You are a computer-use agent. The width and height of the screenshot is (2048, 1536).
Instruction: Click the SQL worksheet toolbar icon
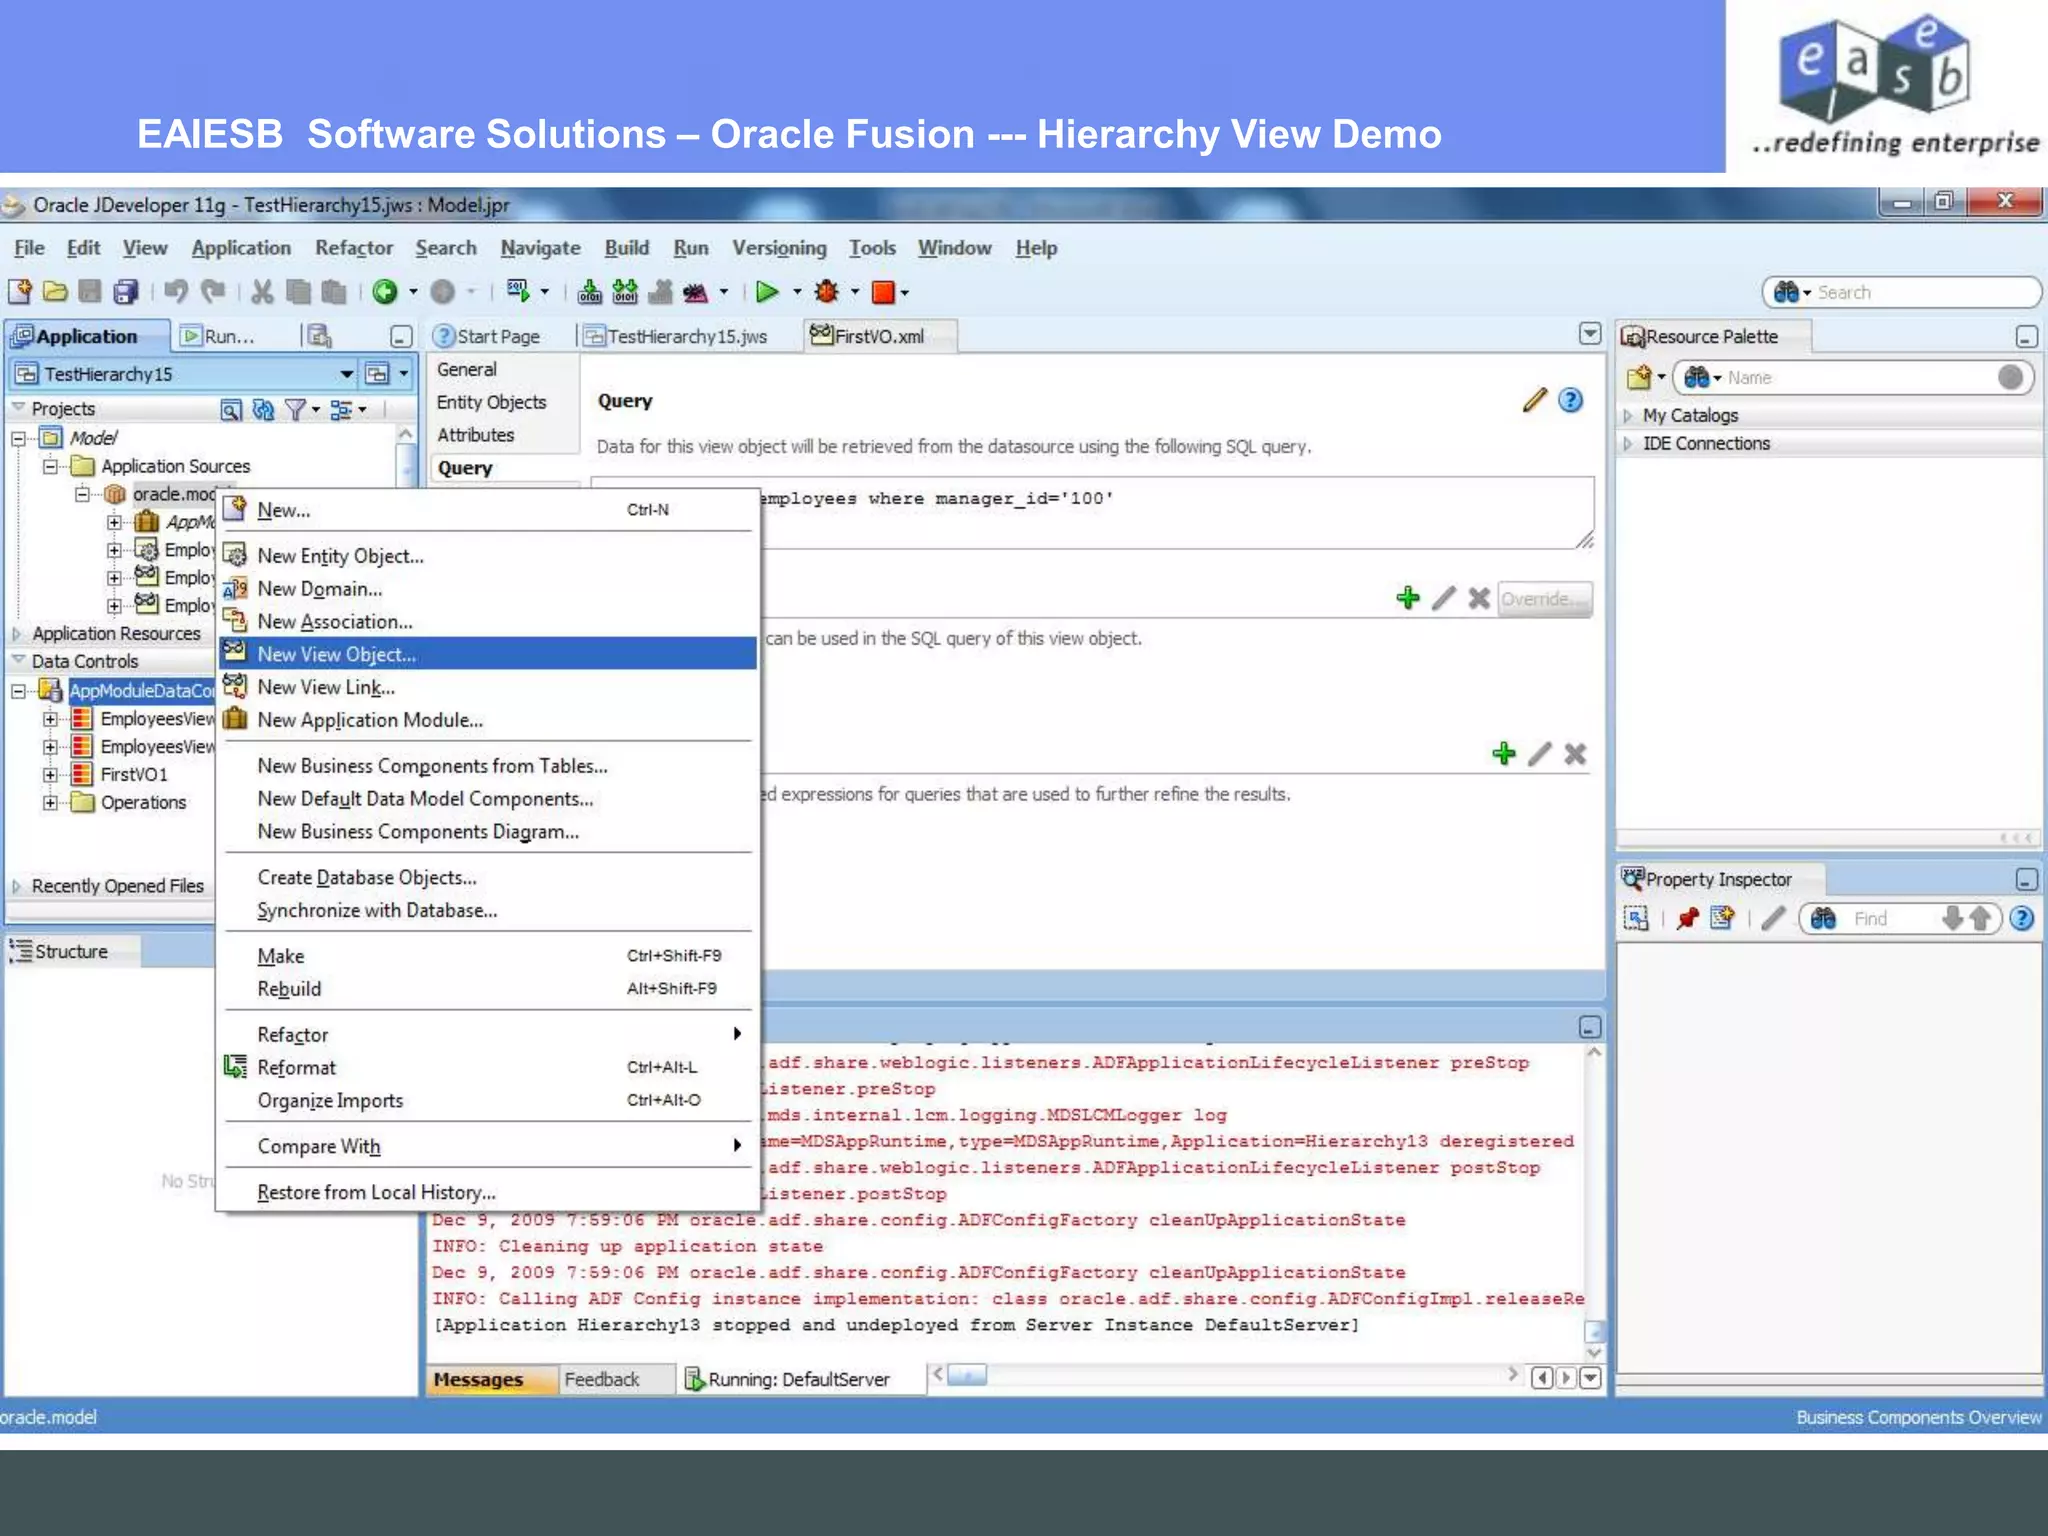518,291
